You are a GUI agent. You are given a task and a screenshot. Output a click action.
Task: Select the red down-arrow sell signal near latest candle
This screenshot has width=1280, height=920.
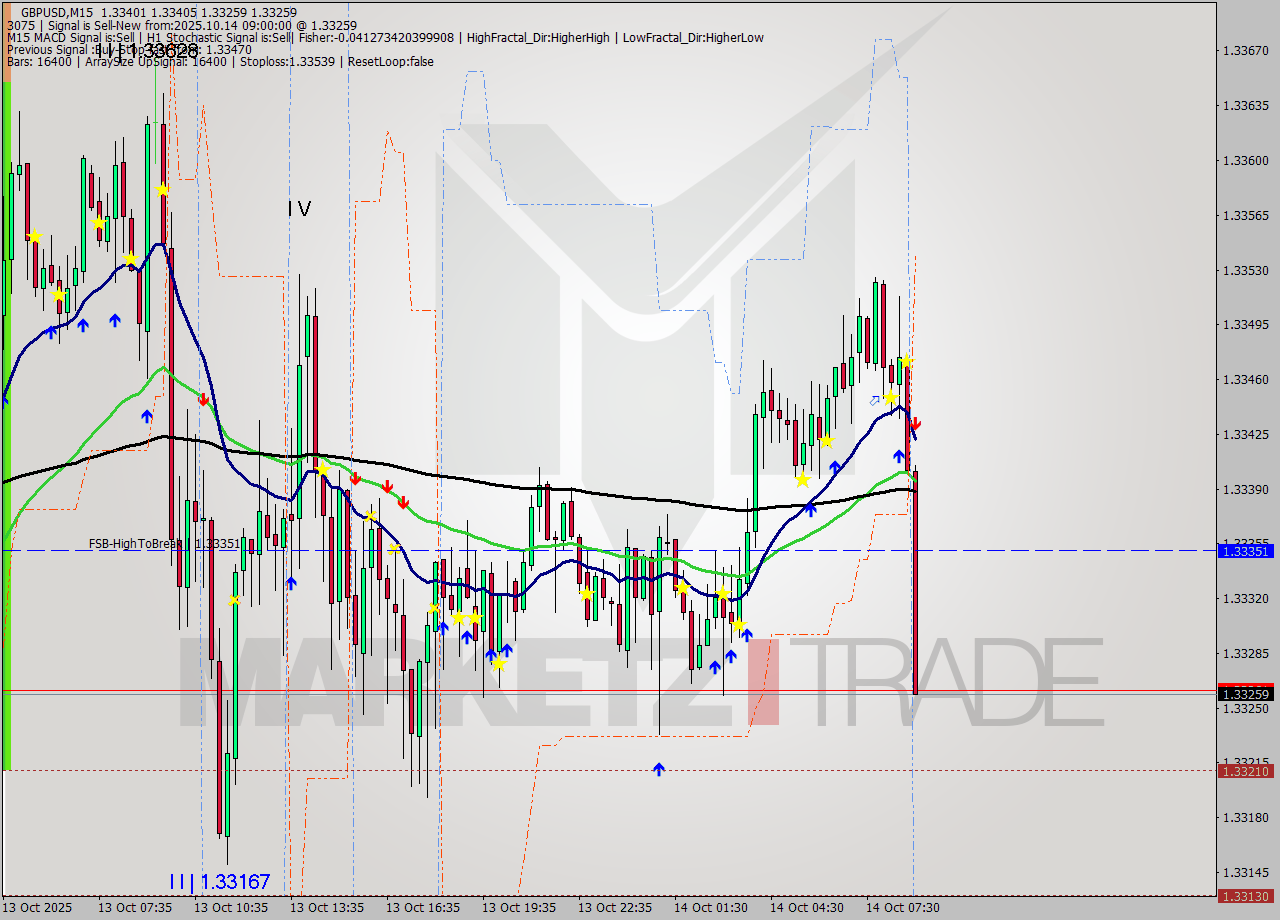tap(916, 424)
